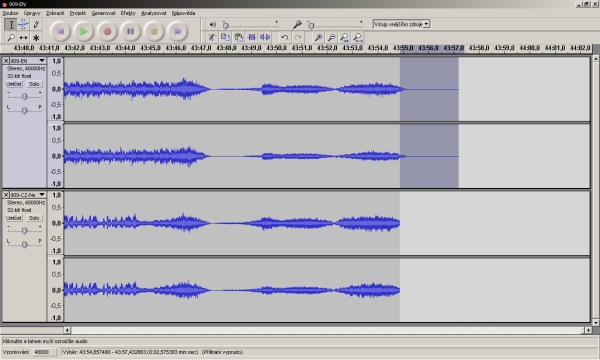
Task: Click the horizontal scrollbar left arrow
Action: [67, 330]
